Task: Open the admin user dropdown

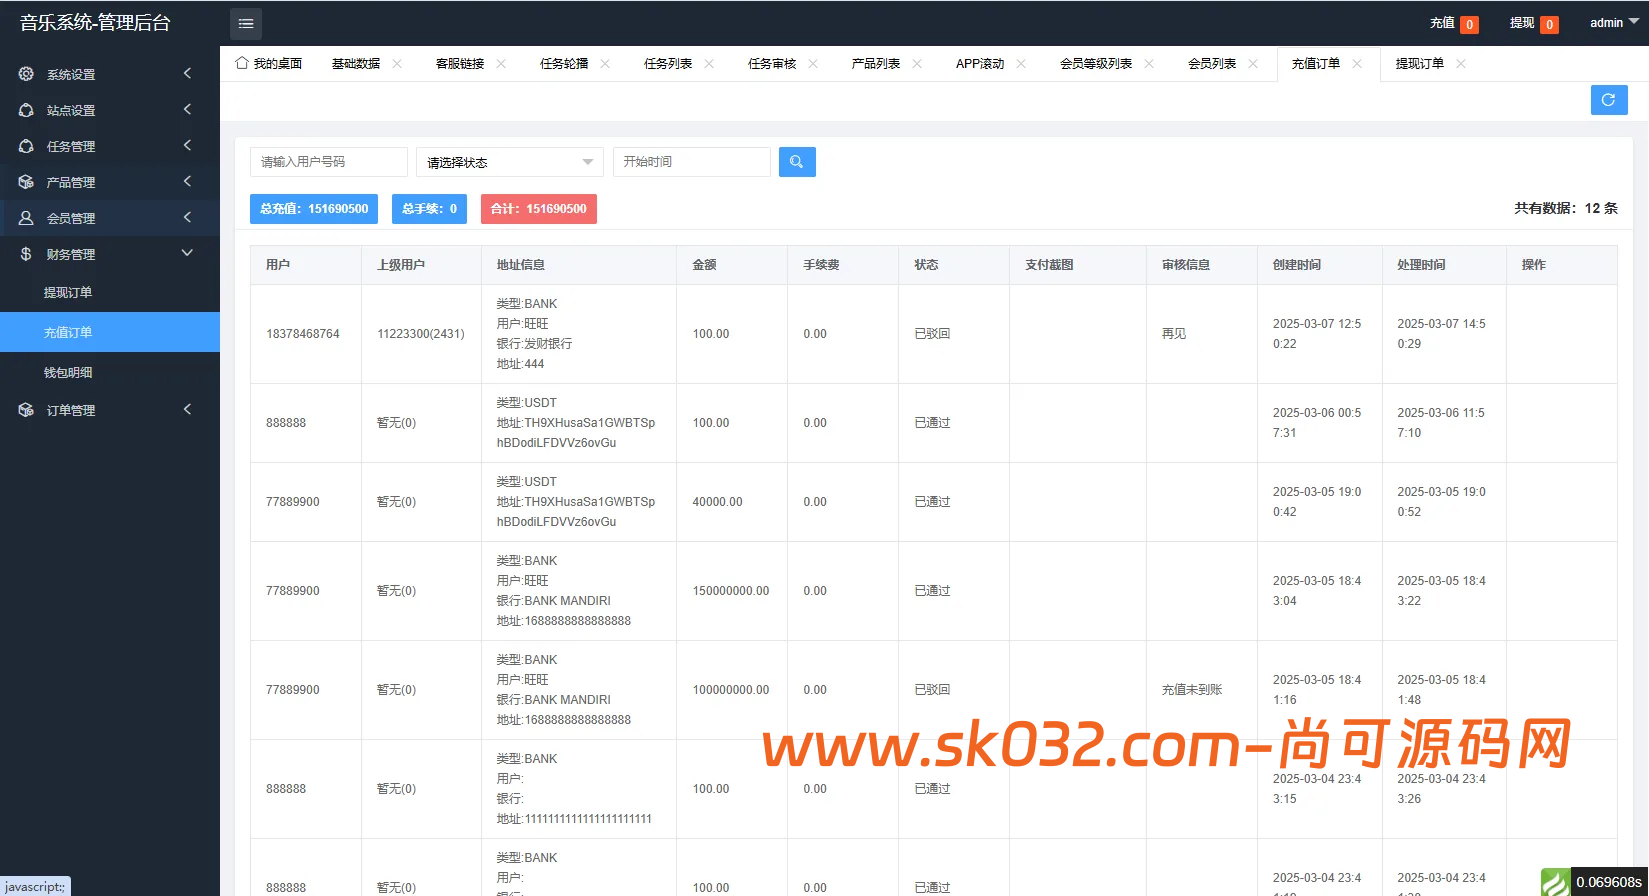Action: click(1614, 23)
